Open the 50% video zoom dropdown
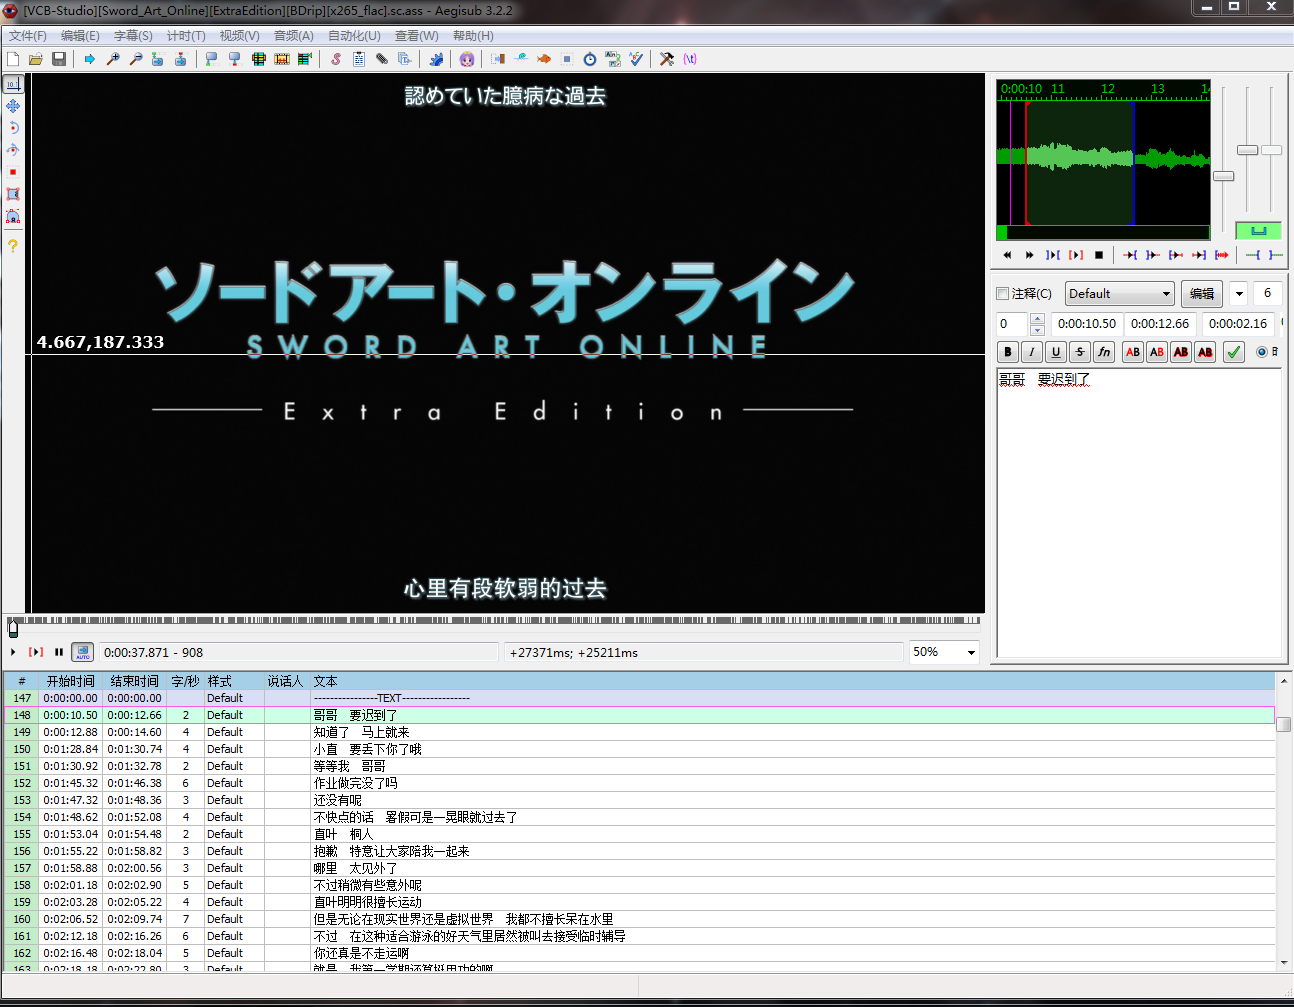Screen dimensions: 1294x1007 (944, 652)
